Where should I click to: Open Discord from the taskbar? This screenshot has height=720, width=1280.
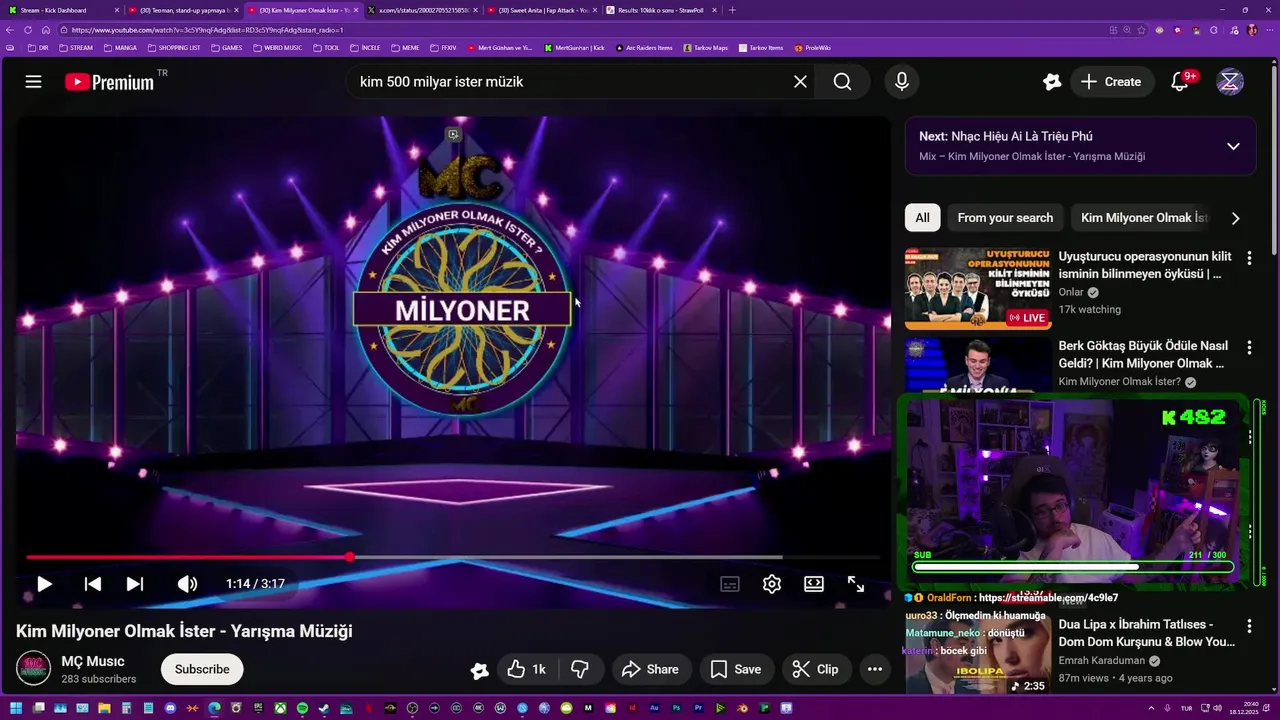pyautogui.click(x=170, y=708)
